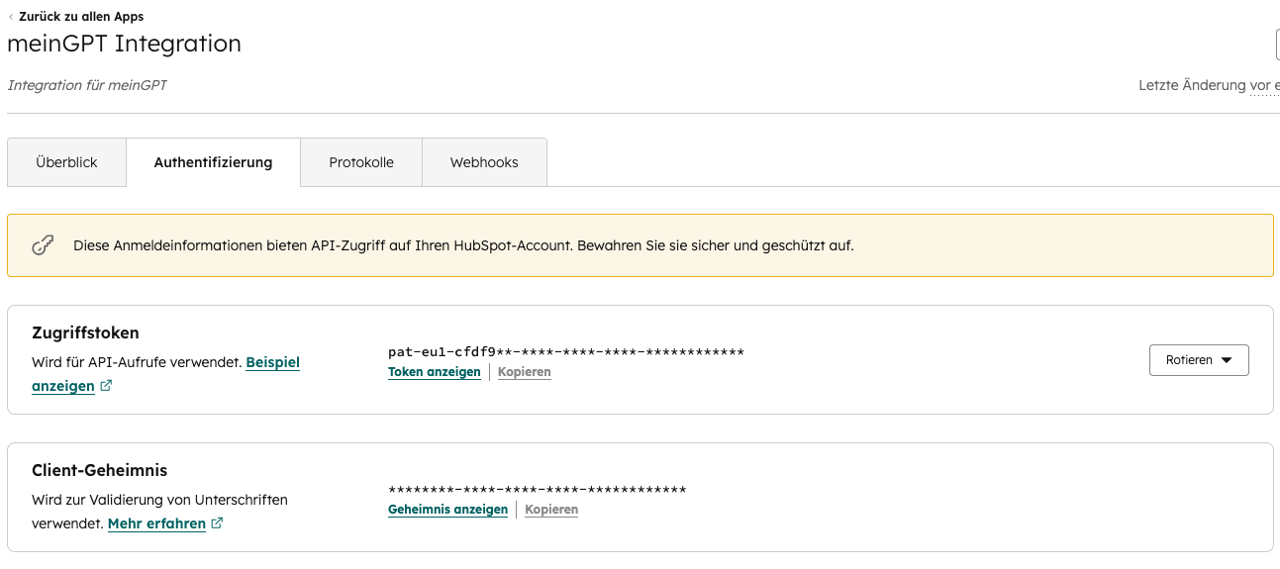Click the 'Integration für meinGPT' description
This screenshot has width=1280, height=569.
87,85
